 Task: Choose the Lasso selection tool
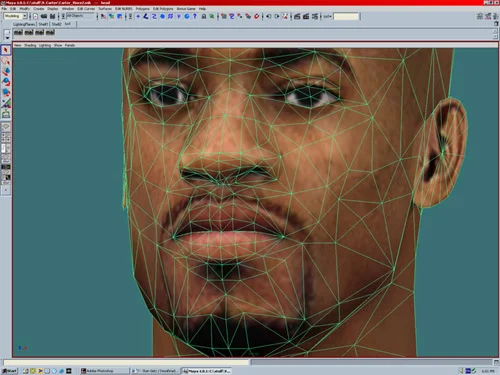pyautogui.click(x=6, y=61)
